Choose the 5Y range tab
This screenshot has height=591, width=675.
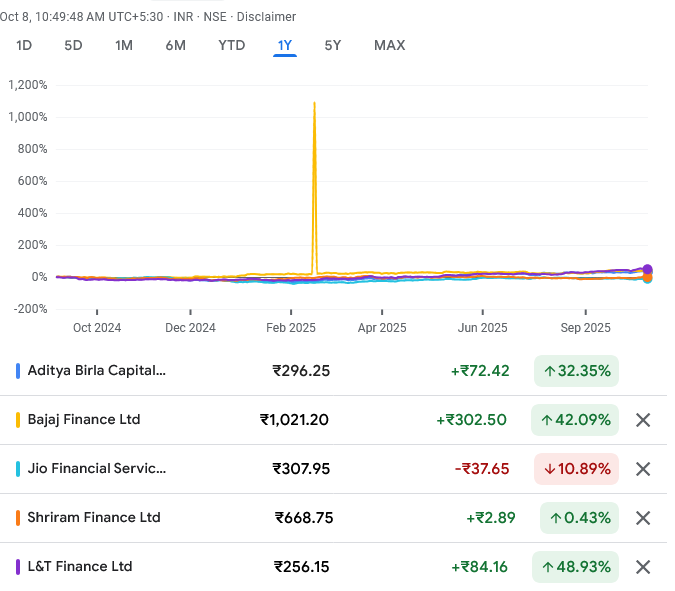pos(332,45)
